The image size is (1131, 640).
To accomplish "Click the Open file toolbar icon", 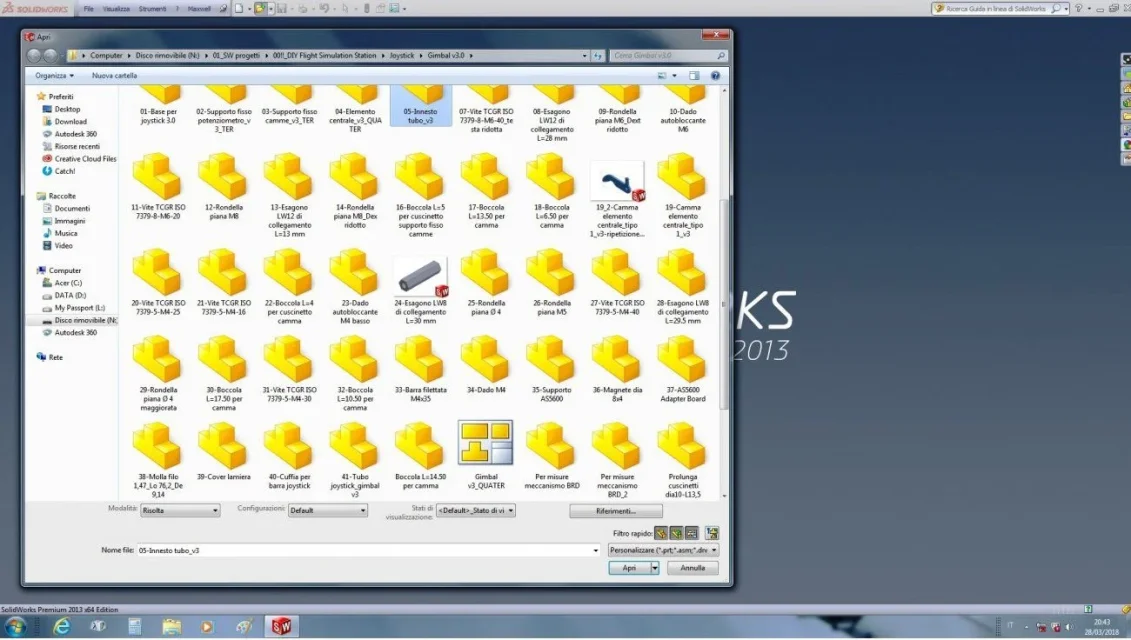I will click(x=260, y=9).
